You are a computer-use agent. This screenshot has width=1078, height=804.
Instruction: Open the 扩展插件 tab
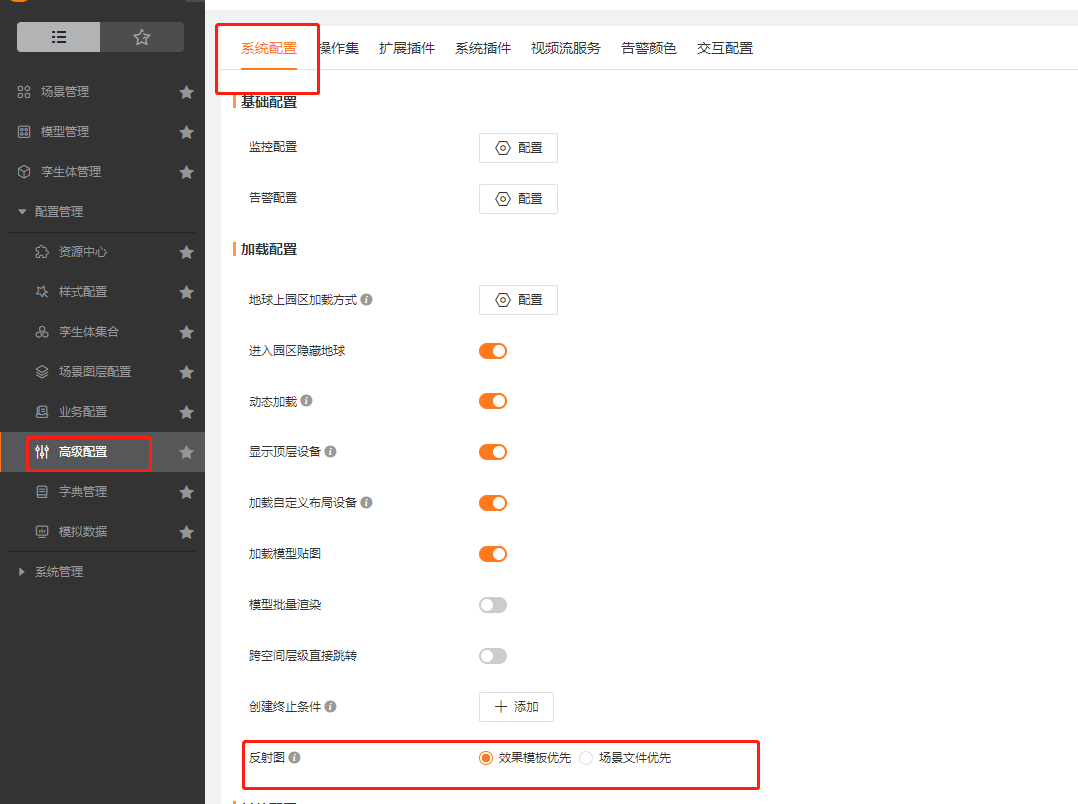tap(407, 48)
